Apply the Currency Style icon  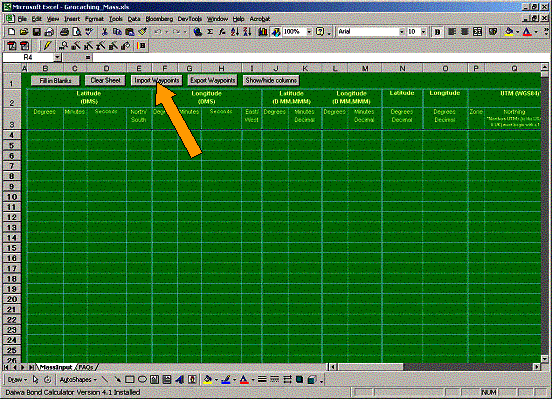pyautogui.click(x=493, y=32)
